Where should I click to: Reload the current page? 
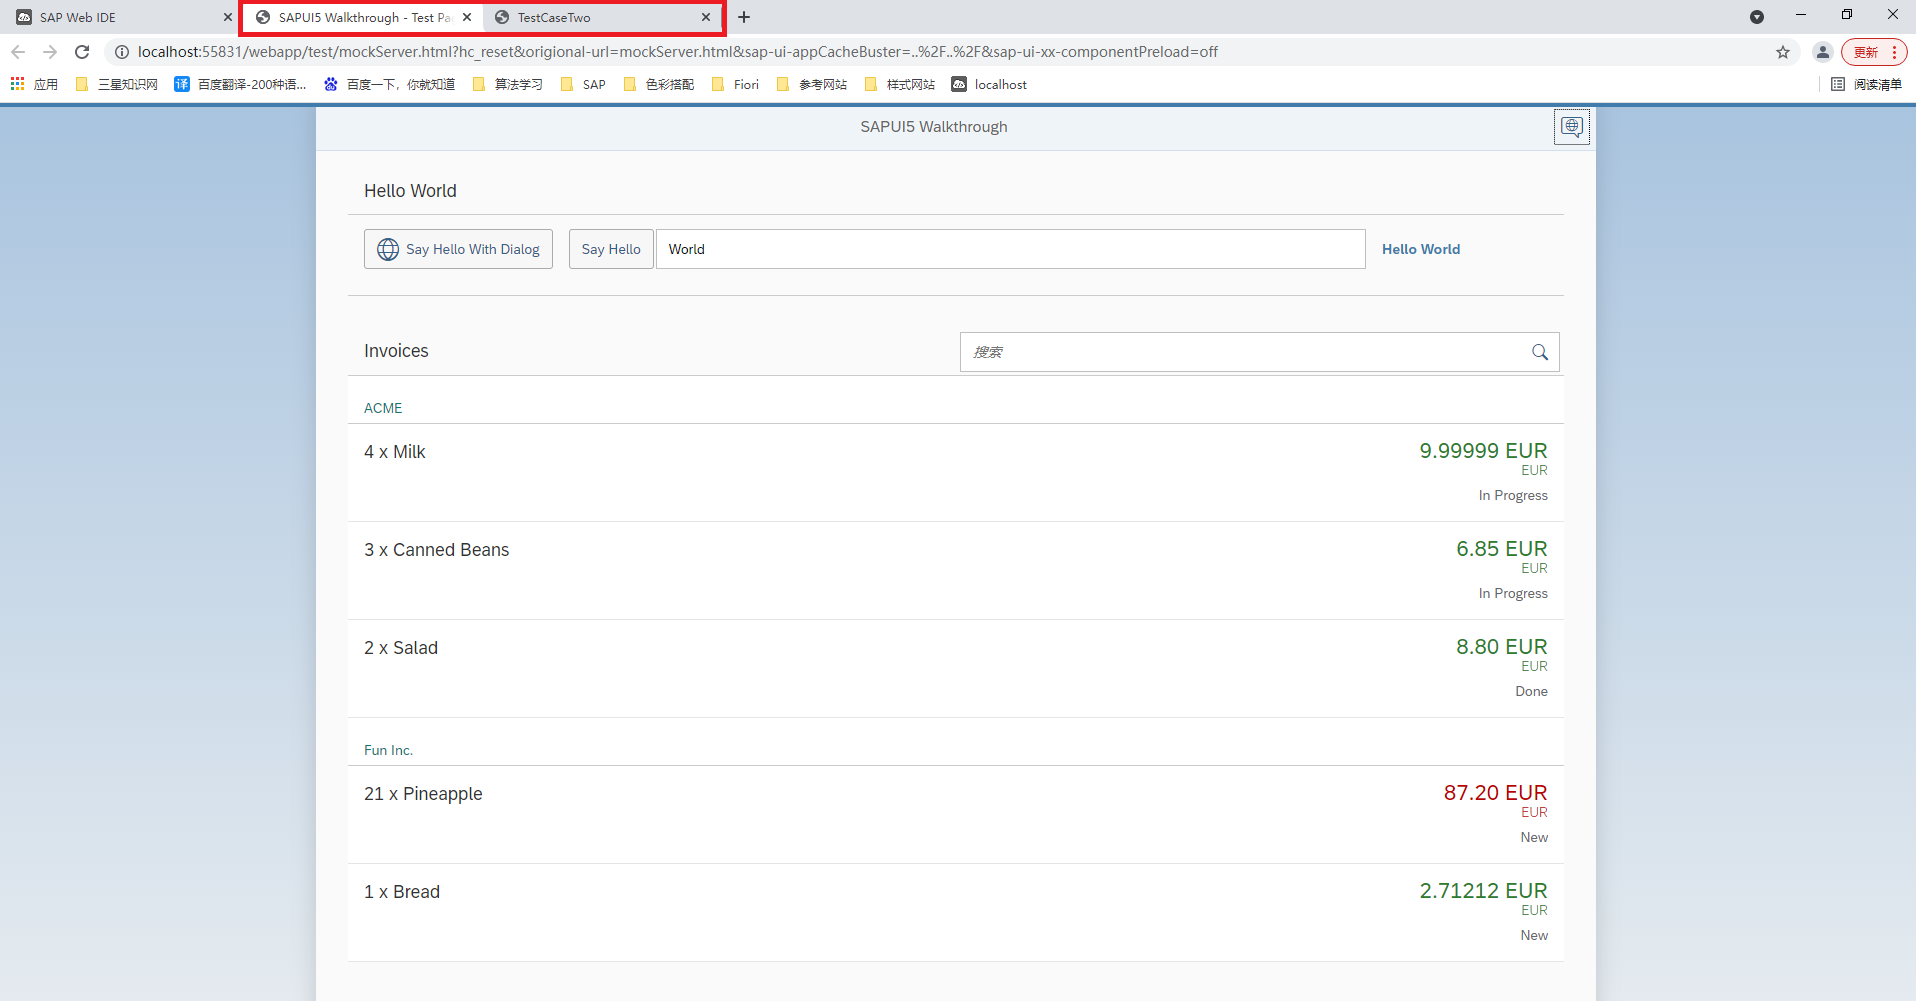point(83,52)
